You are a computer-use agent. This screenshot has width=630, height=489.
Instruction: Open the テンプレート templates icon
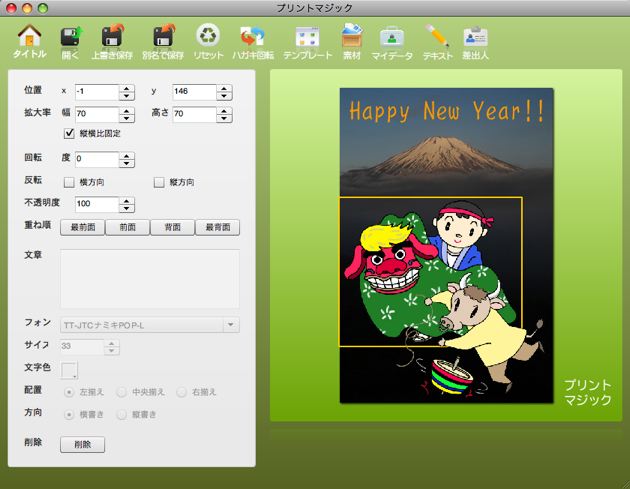click(x=307, y=40)
